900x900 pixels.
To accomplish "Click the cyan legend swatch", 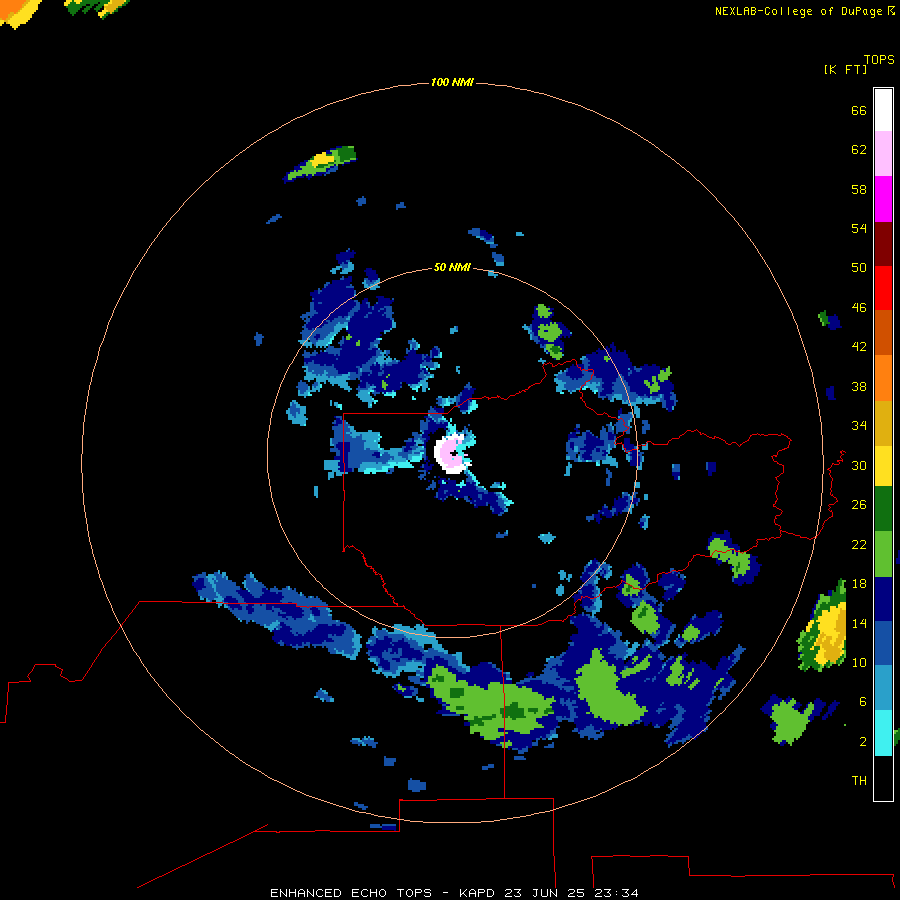I will pyautogui.click(x=883, y=733).
